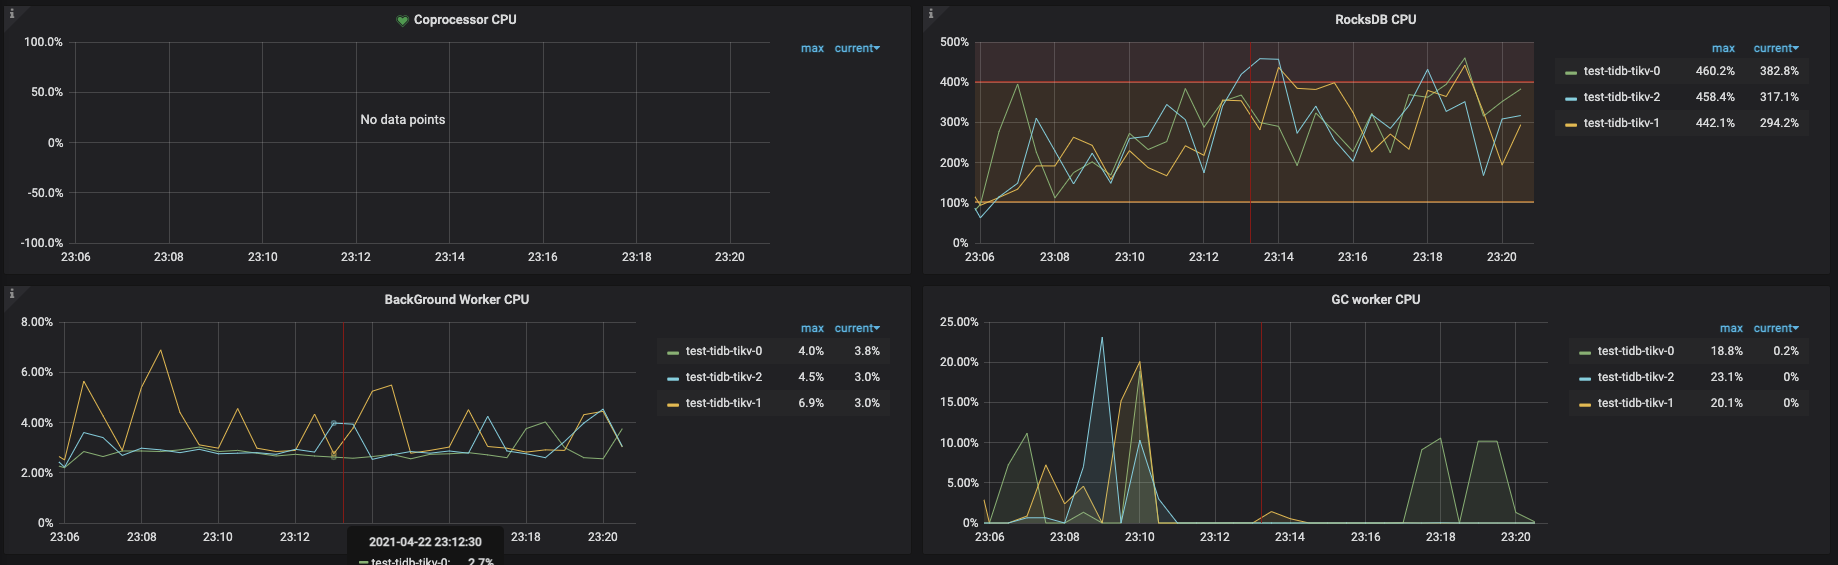Sort GC worker legend by max column
This screenshot has width=1838, height=565.
tap(1731, 328)
